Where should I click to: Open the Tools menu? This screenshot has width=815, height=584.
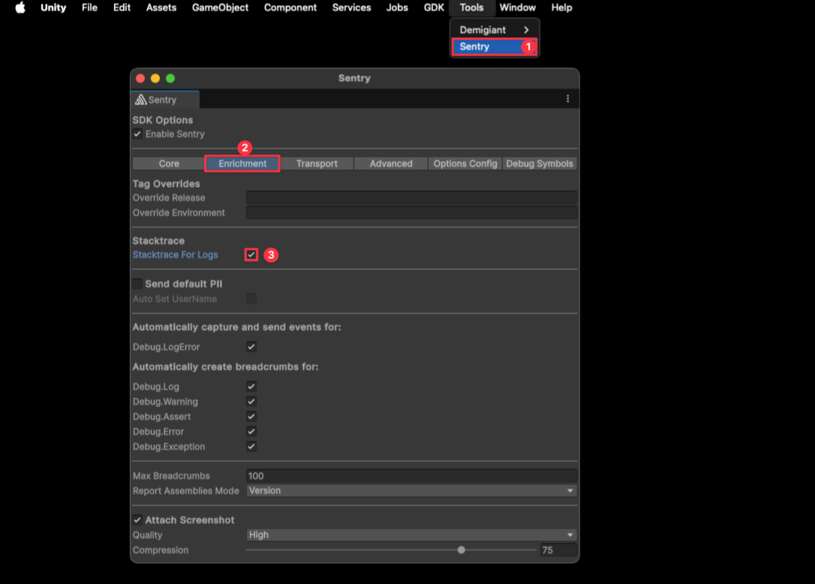470,7
